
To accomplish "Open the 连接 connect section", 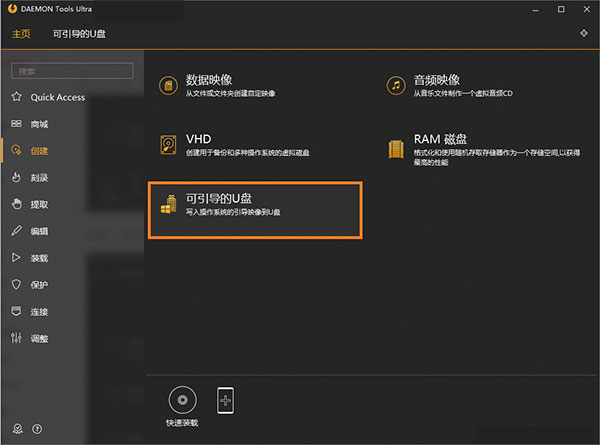I will pos(30,311).
